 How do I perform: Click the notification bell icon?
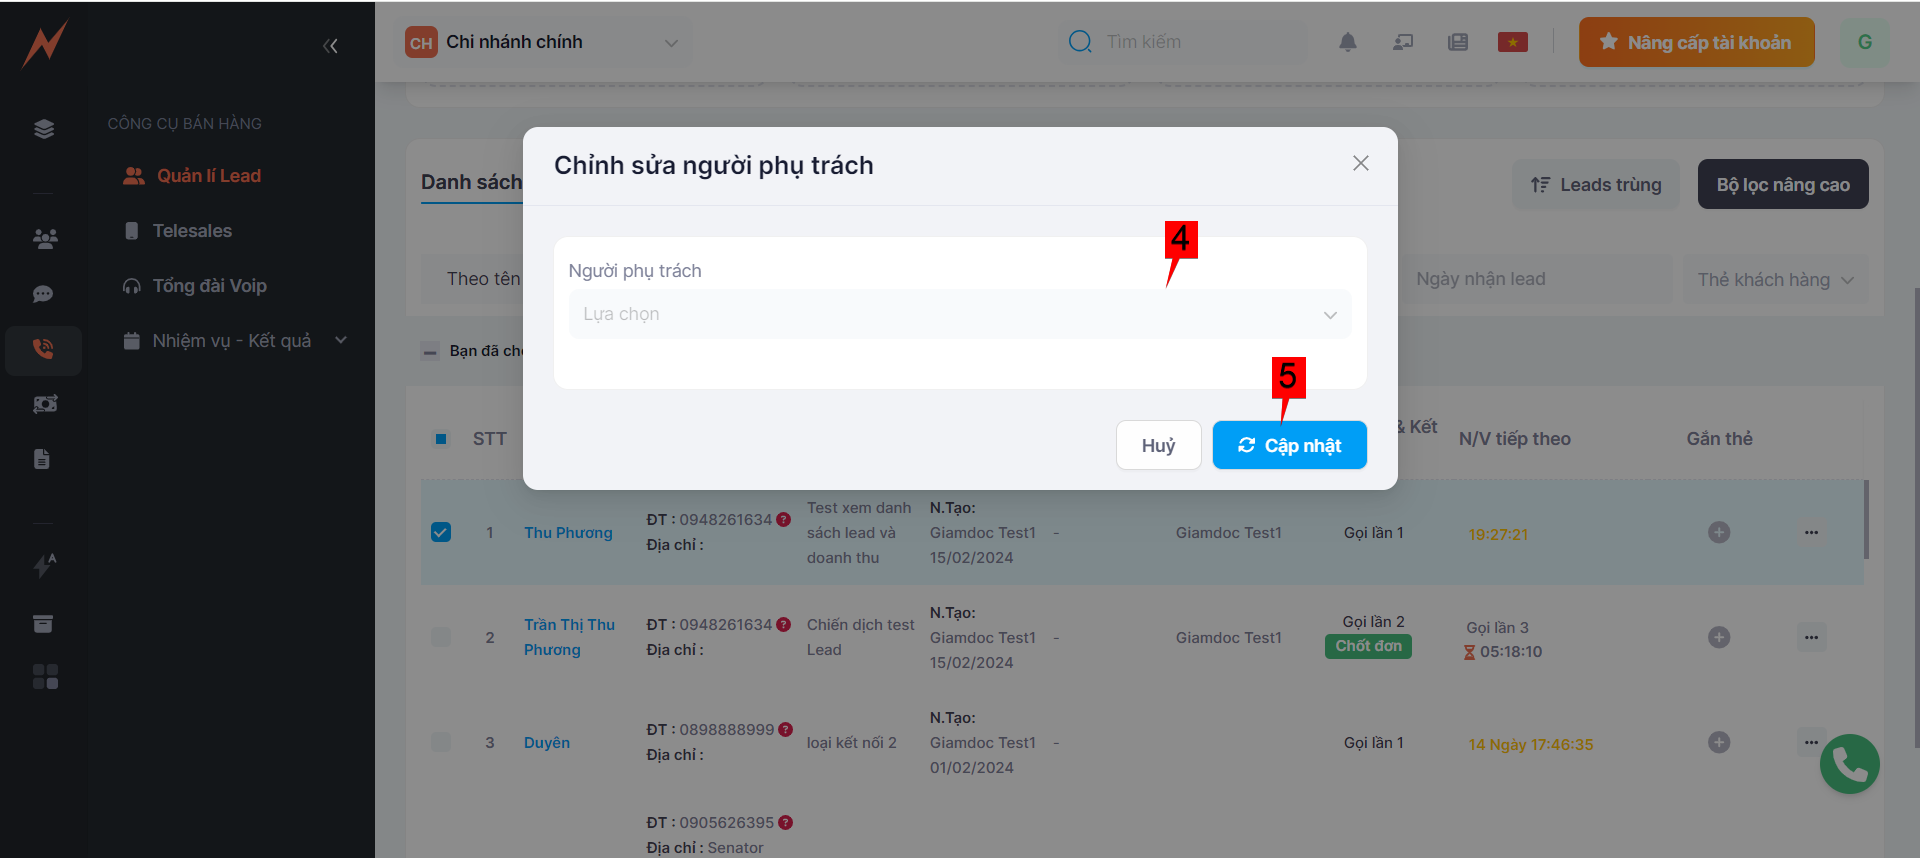click(1347, 42)
